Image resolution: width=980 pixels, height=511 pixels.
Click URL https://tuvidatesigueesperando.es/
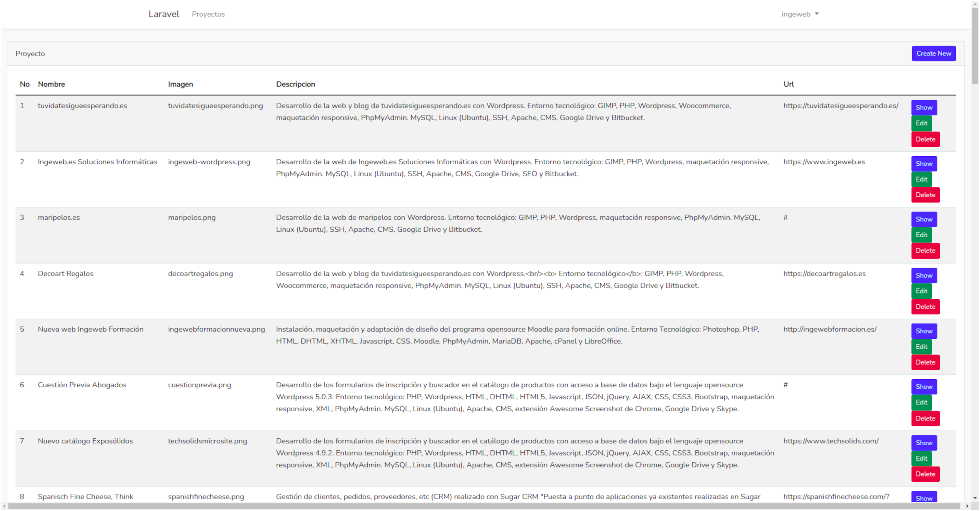pos(841,106)
